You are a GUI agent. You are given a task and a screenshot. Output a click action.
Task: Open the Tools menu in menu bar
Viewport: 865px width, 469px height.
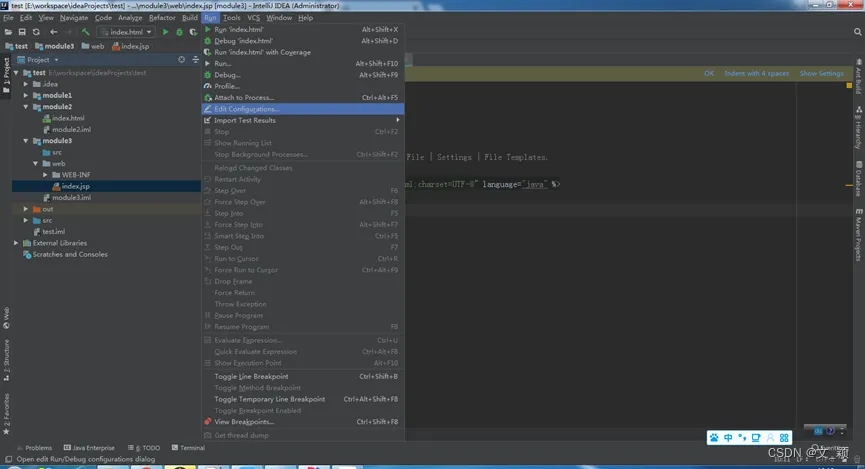232,18
